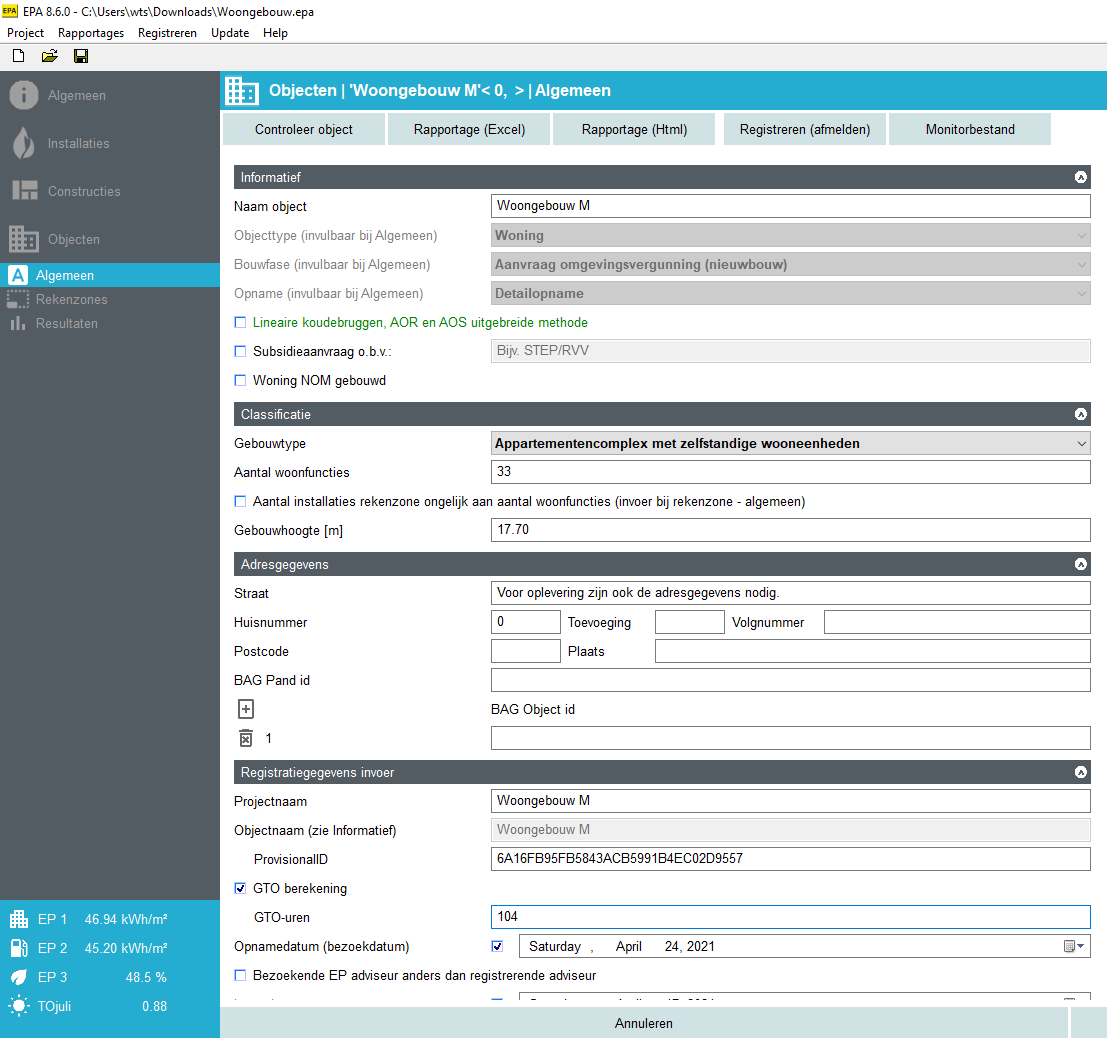This screenshot has height=1038, width=1107.
Task: Click the Annuleren button
Action: [643, 1023]
